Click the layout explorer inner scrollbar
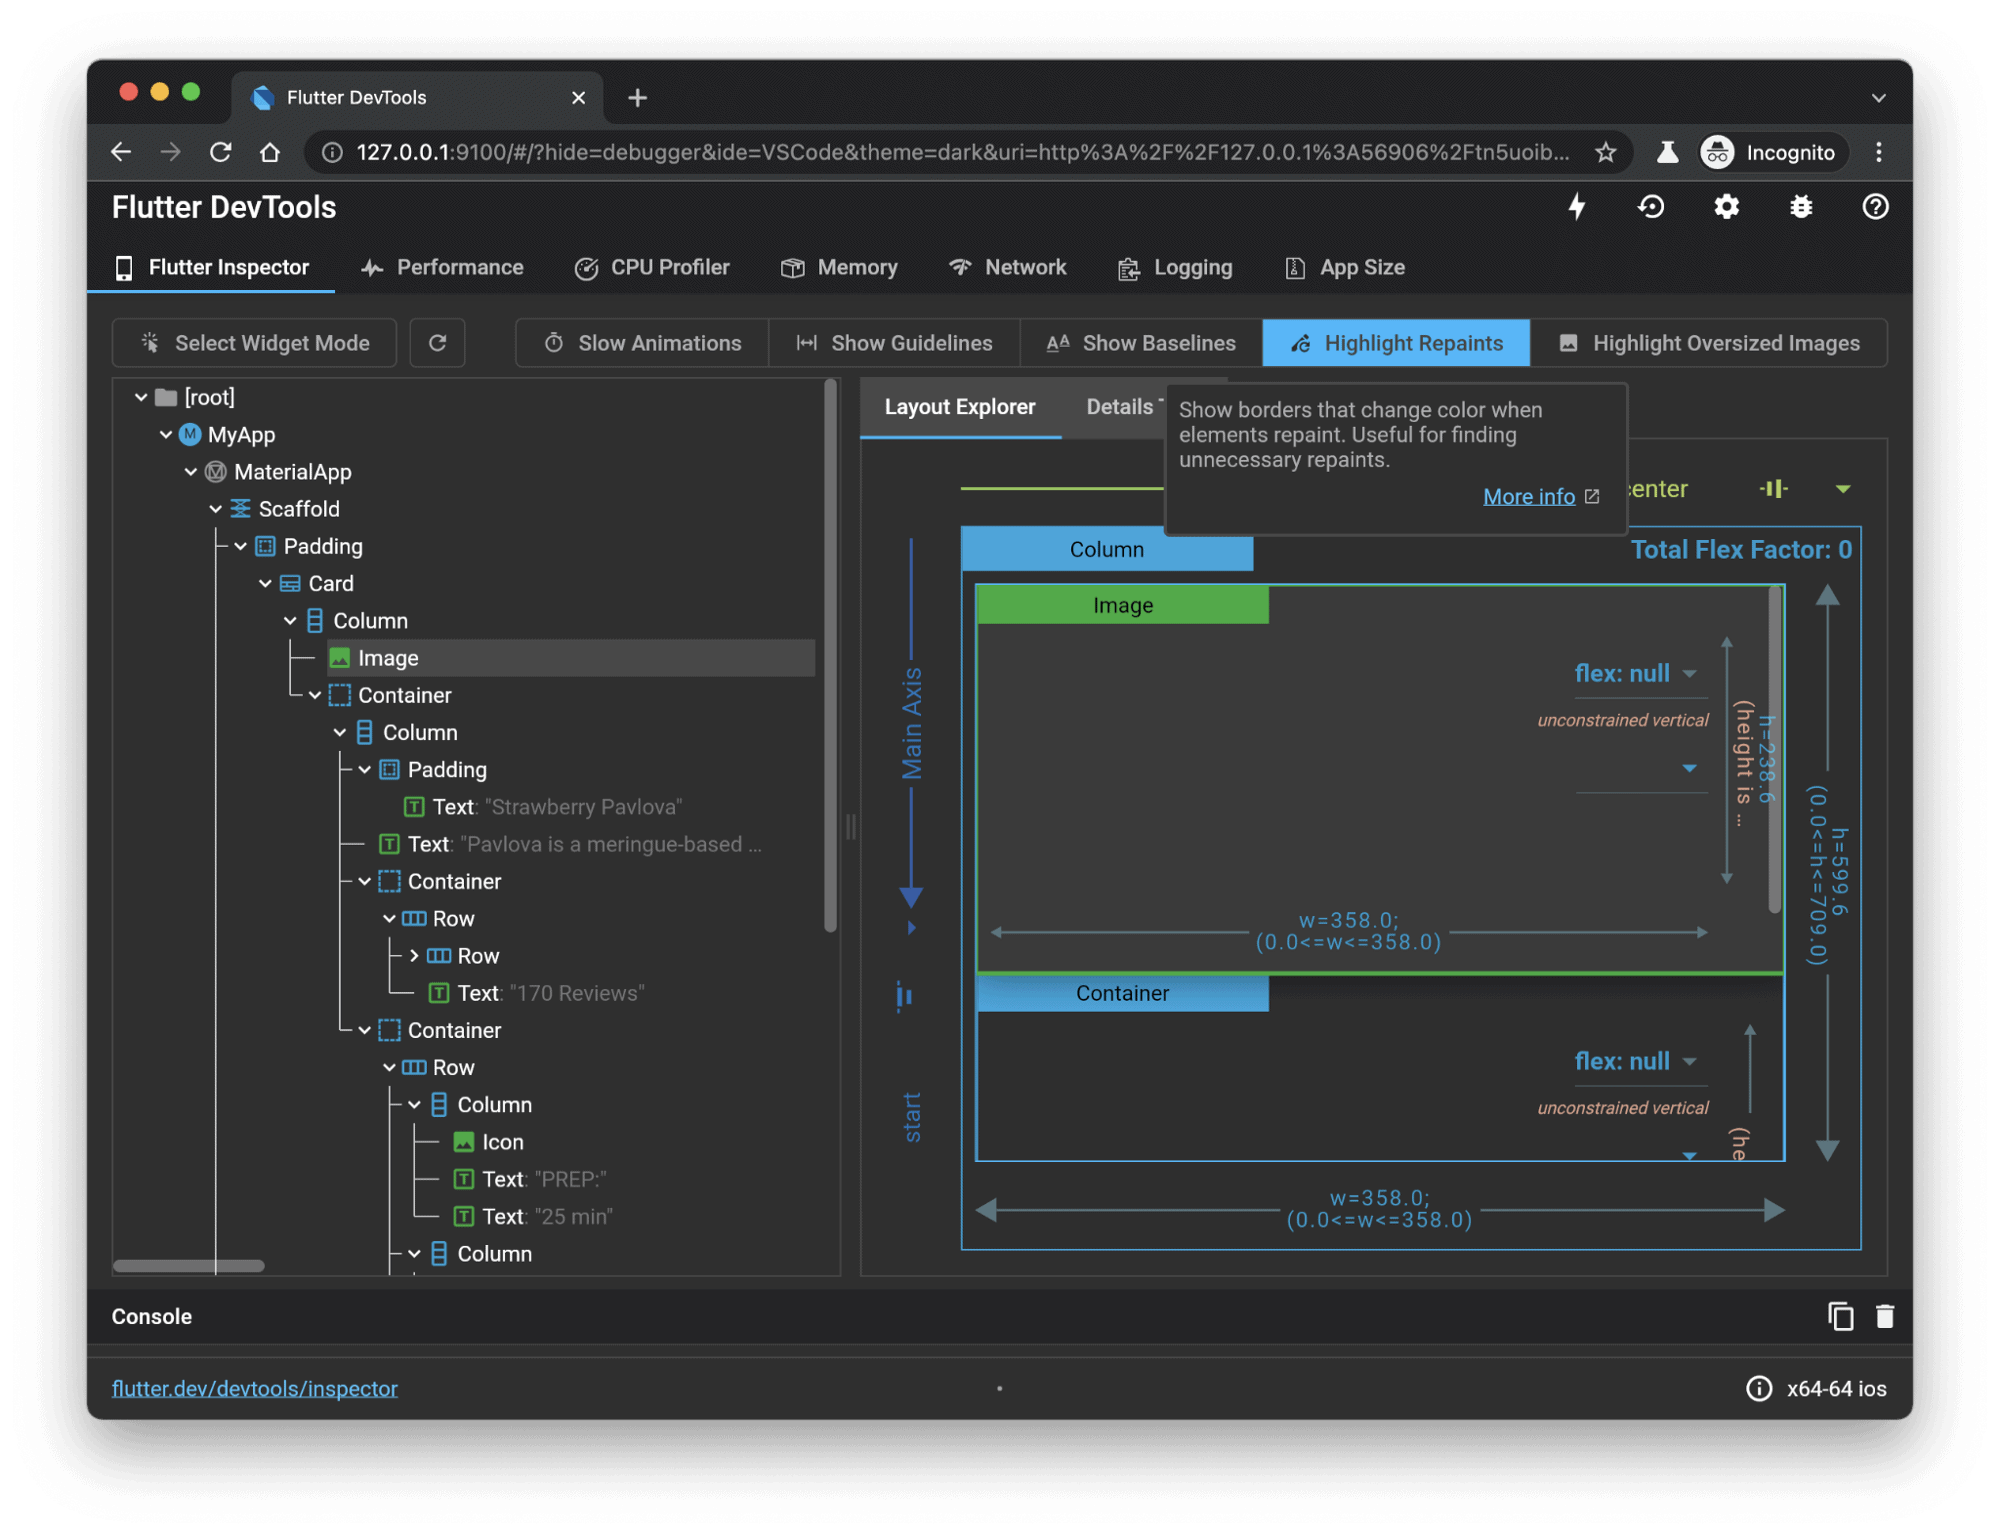2000x1534 pixels. point(1775,750)
